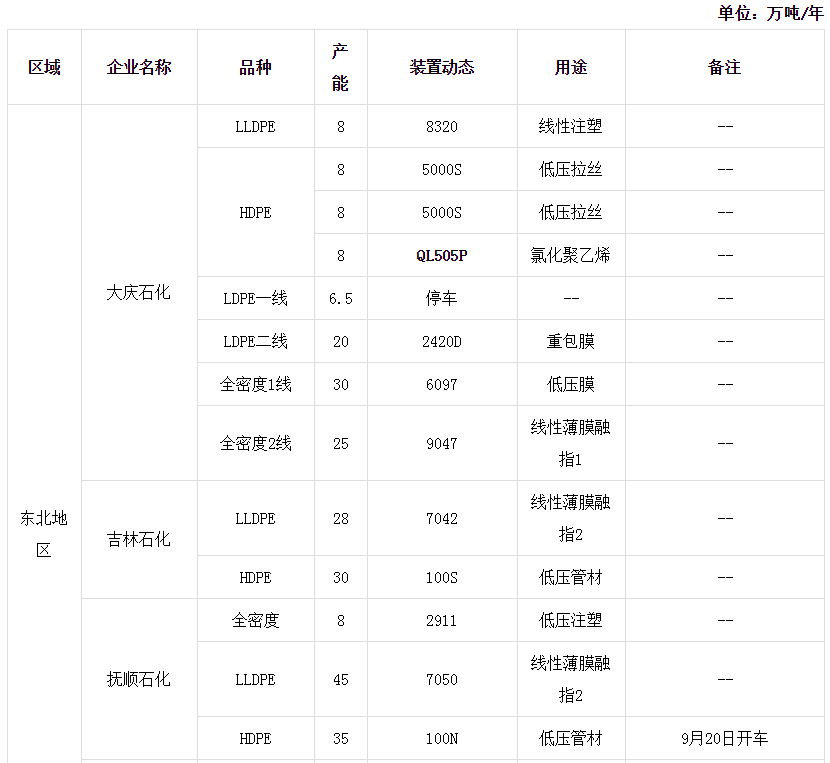Click the 7042 status cell
Image resolution: width=830 pixels, height=763 pixels.
coord(442,518)
